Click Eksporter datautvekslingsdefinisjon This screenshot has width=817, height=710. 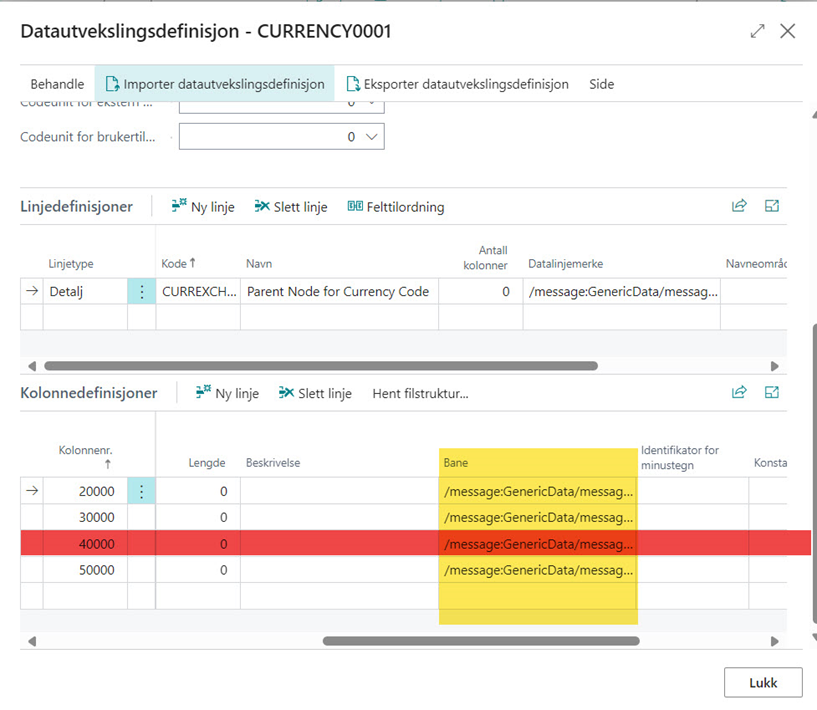(457, 84)
